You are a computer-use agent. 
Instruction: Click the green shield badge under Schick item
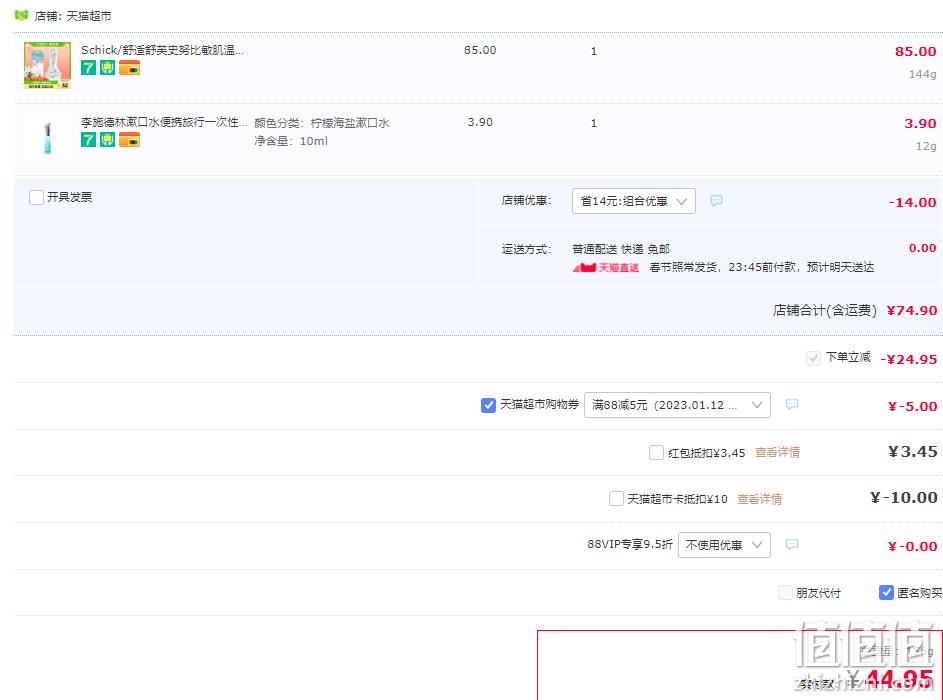(108, 68)
